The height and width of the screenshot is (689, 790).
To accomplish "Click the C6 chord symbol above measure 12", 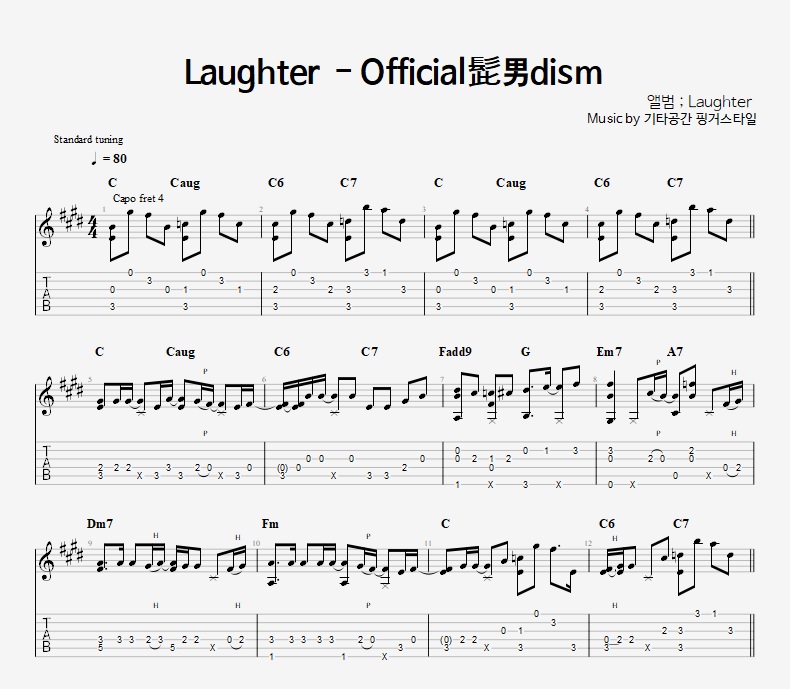I will pyautogui.click(x=607, y=524).
